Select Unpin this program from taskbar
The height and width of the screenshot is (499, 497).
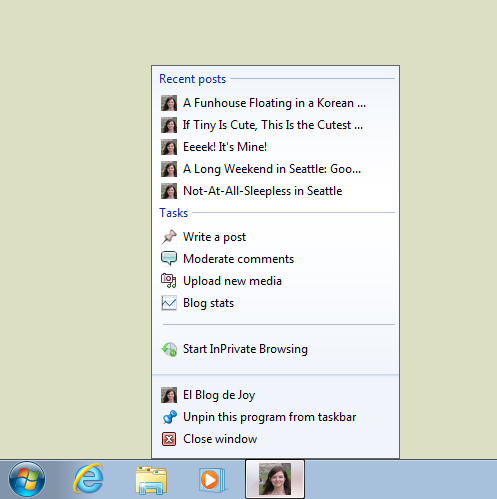[x=275, y=417]
